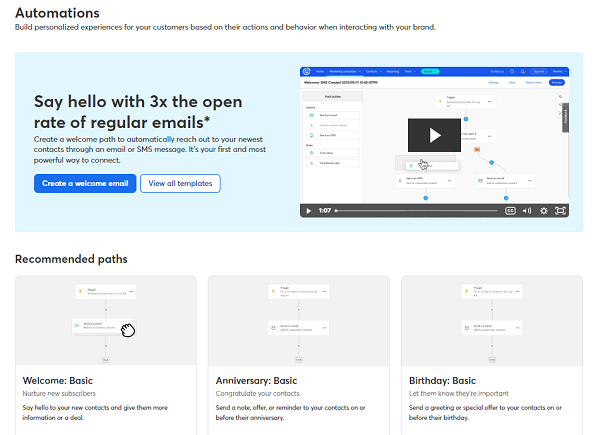600x435 pixels.
Task: Select the Birthday: Basic path preview
Action: [x=491, y=320]
